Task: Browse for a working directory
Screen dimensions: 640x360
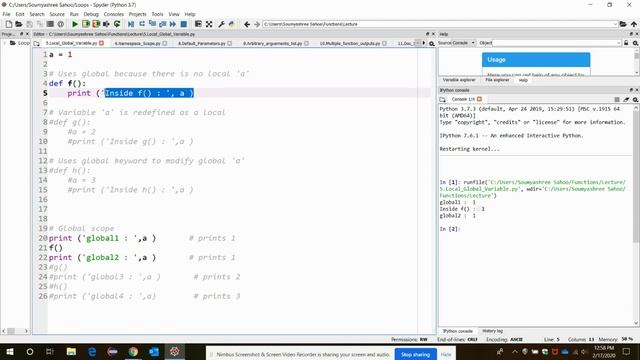Action: (623, 24)
